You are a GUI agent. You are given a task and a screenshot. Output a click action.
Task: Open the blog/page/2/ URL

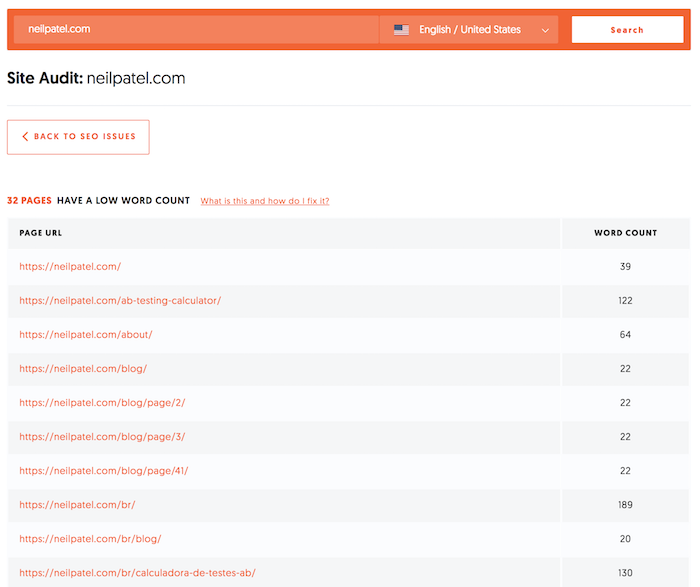(x=102, y=403)
